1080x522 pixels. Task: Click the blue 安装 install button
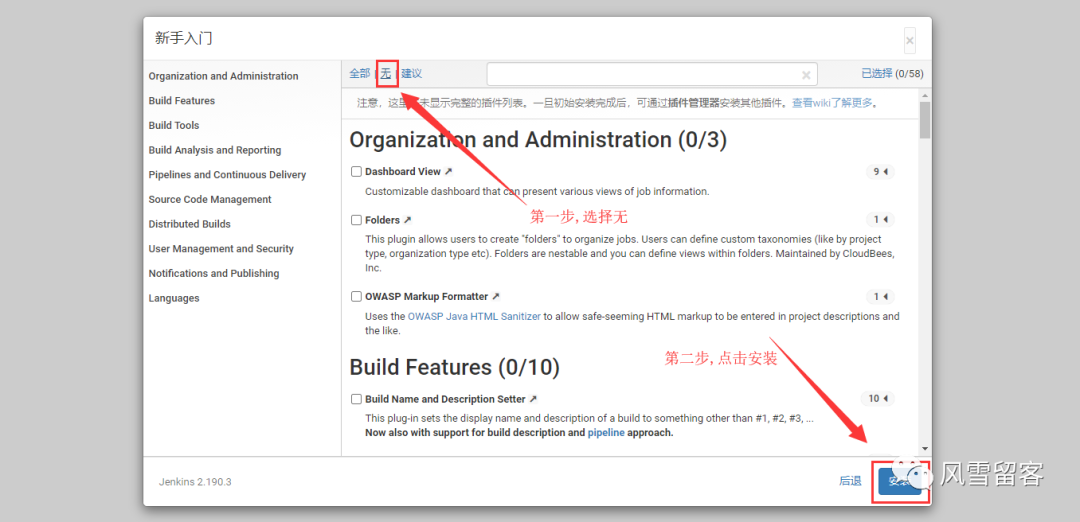pos(900,481)
